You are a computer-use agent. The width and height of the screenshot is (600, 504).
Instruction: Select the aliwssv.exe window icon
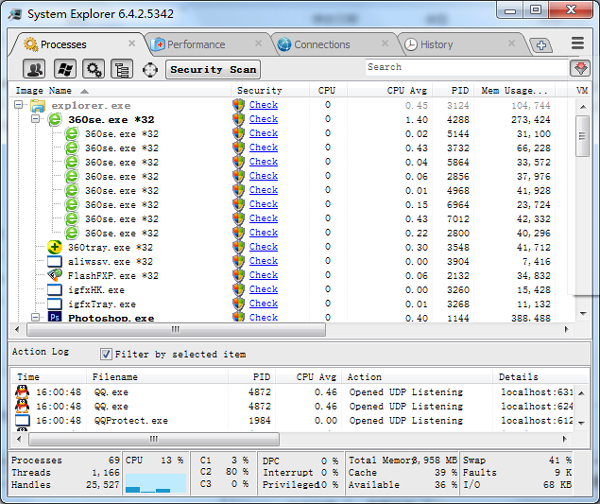[x=54, y=261]
